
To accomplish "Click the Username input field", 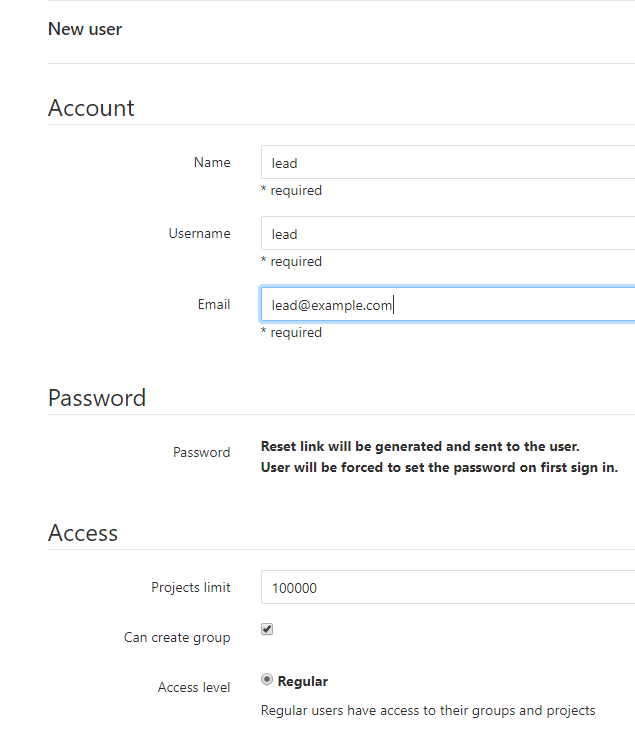I will [x=448, y=233].
